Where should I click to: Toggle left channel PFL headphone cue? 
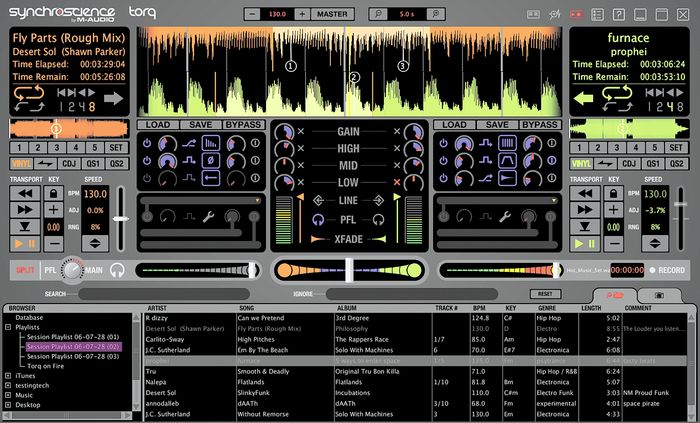pos(318,220)
